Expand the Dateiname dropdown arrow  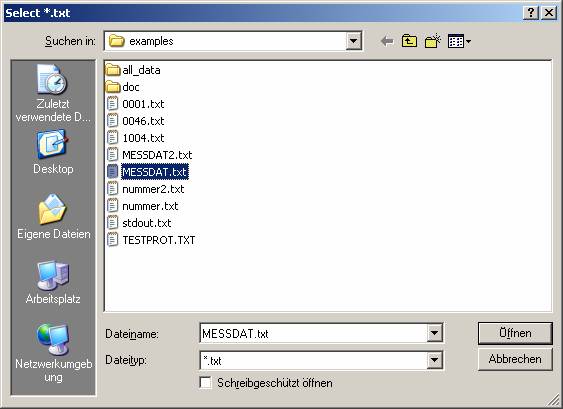[x=434, y=333]
